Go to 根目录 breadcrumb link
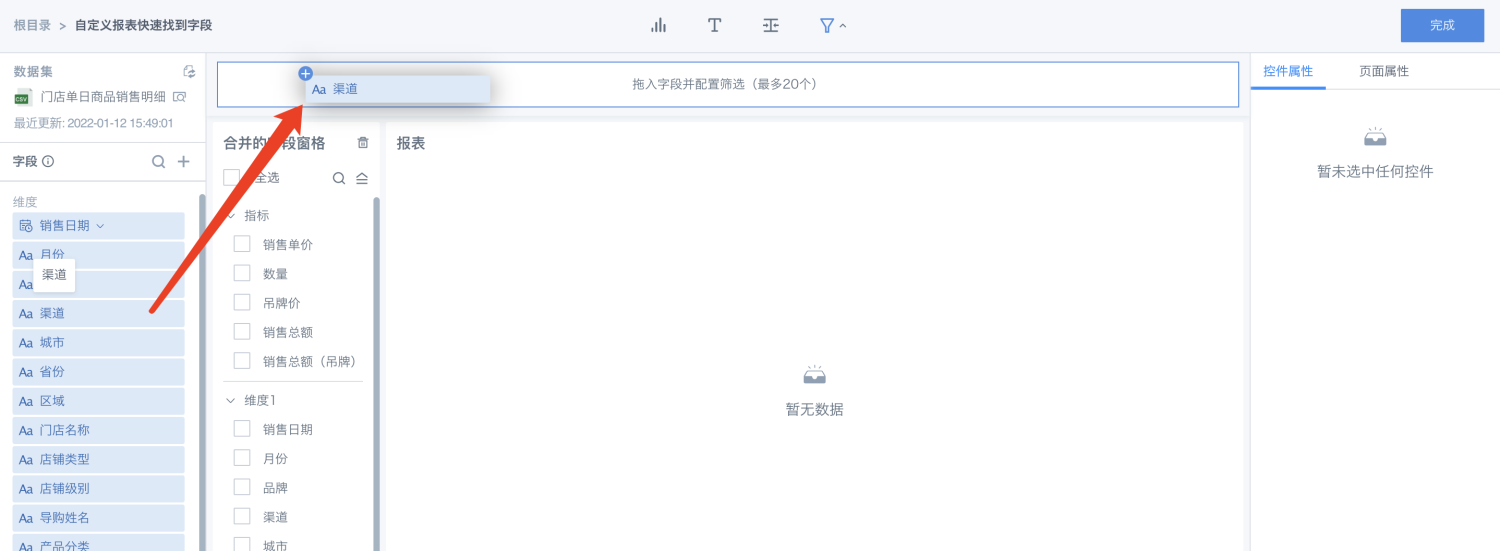Viewport: 1500px width, 551px height. 32,26
